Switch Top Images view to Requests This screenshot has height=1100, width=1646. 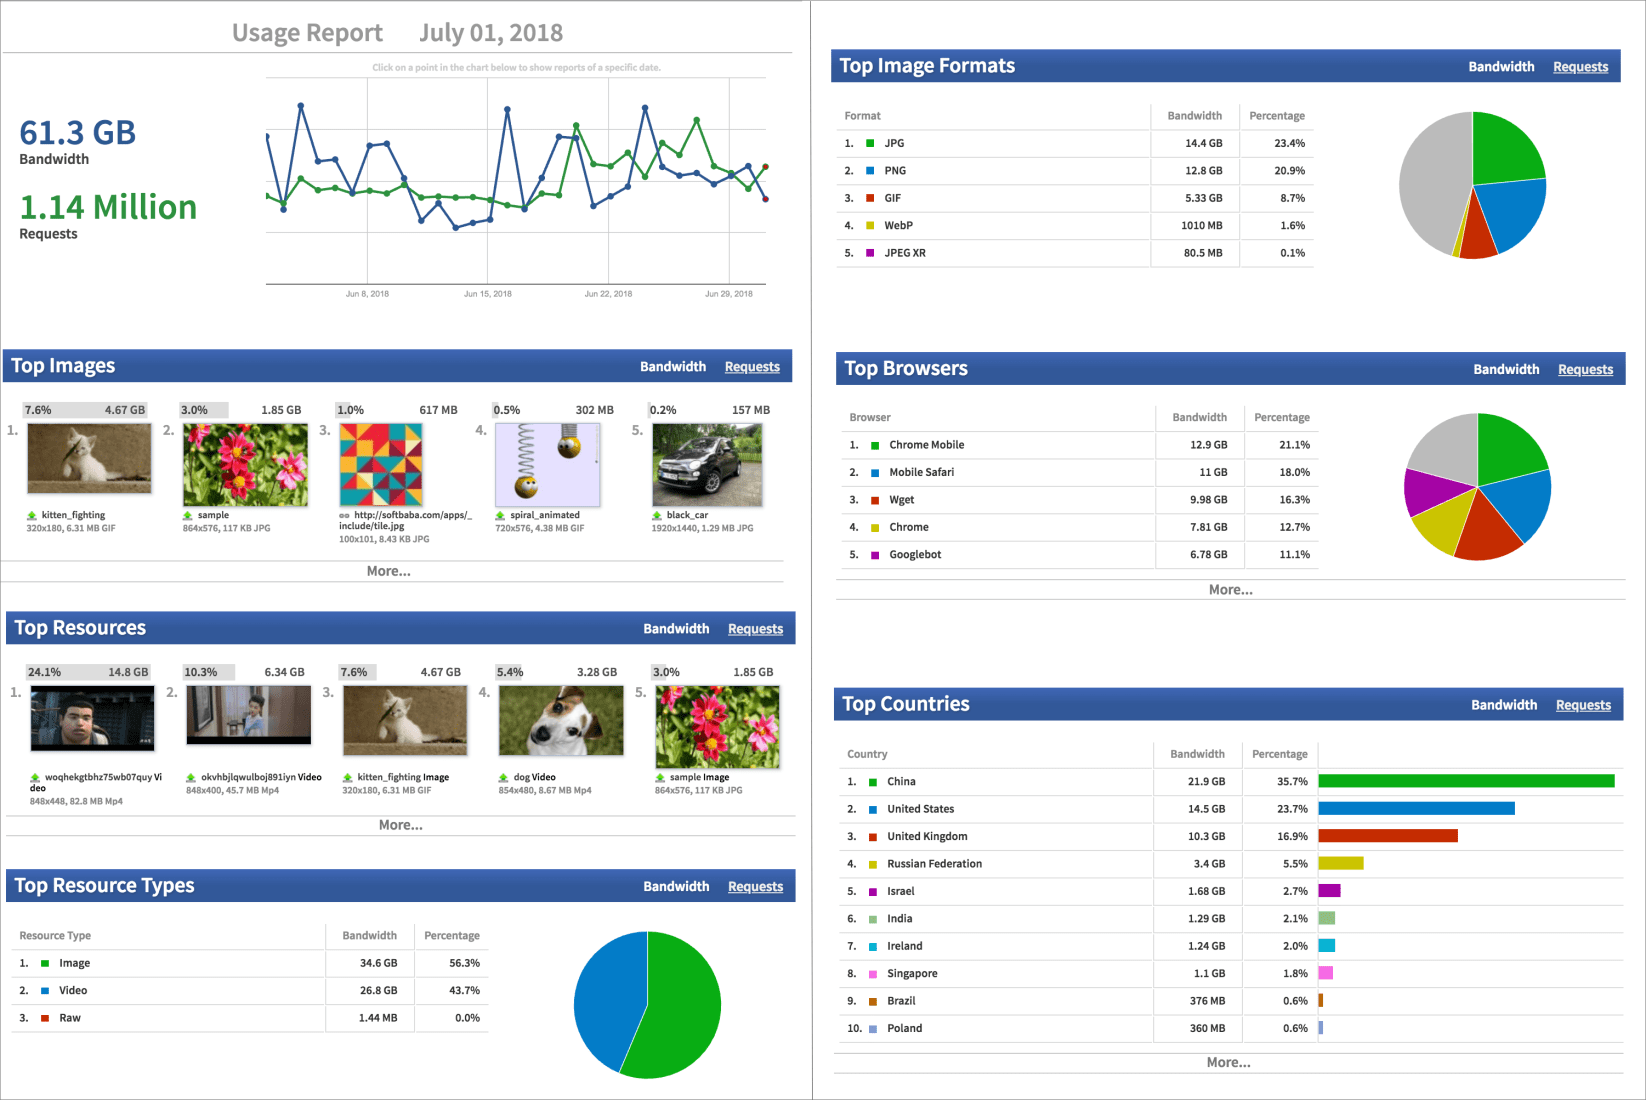coord(752,366)
